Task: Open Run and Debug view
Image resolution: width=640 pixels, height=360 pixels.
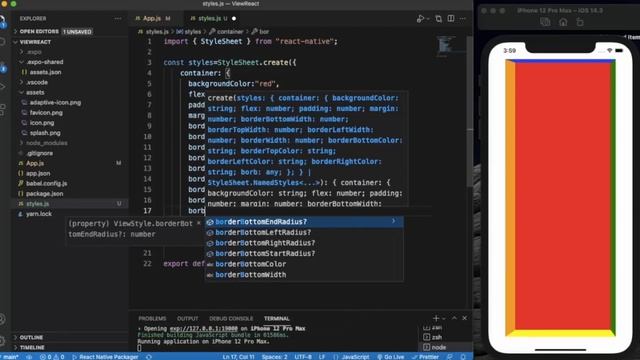Action: point(2,87)
